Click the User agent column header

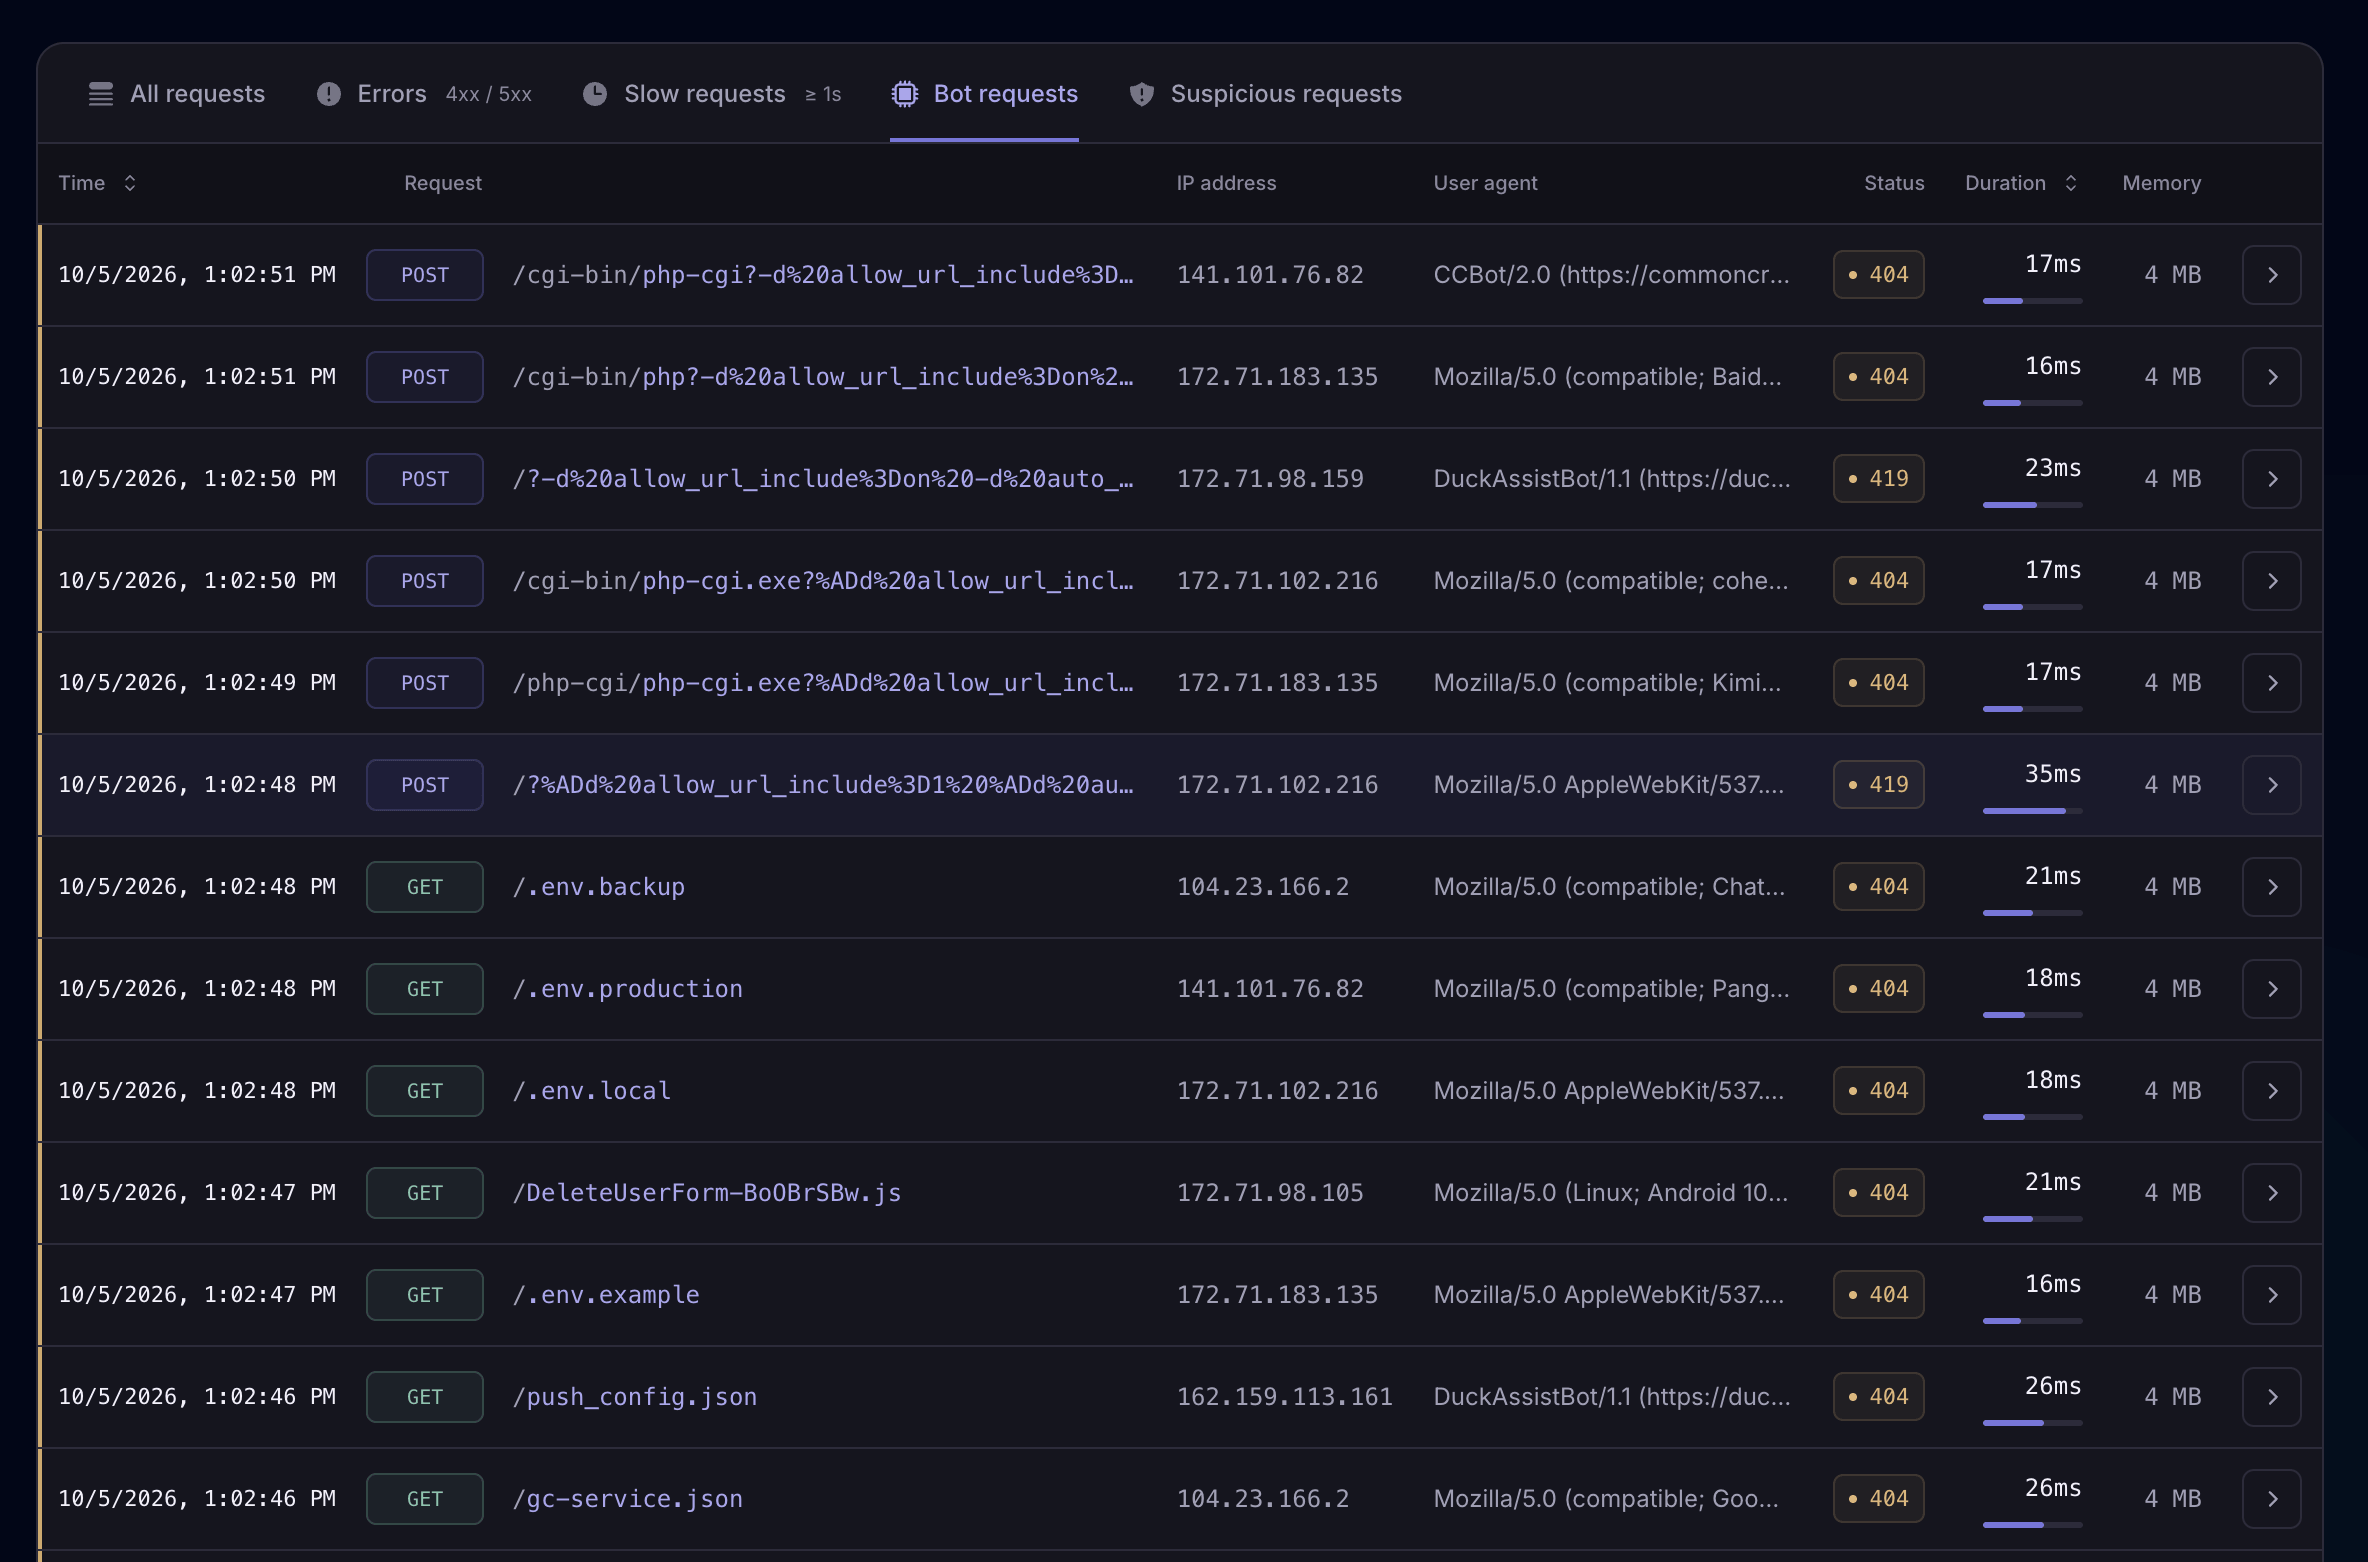[1486, 183]
